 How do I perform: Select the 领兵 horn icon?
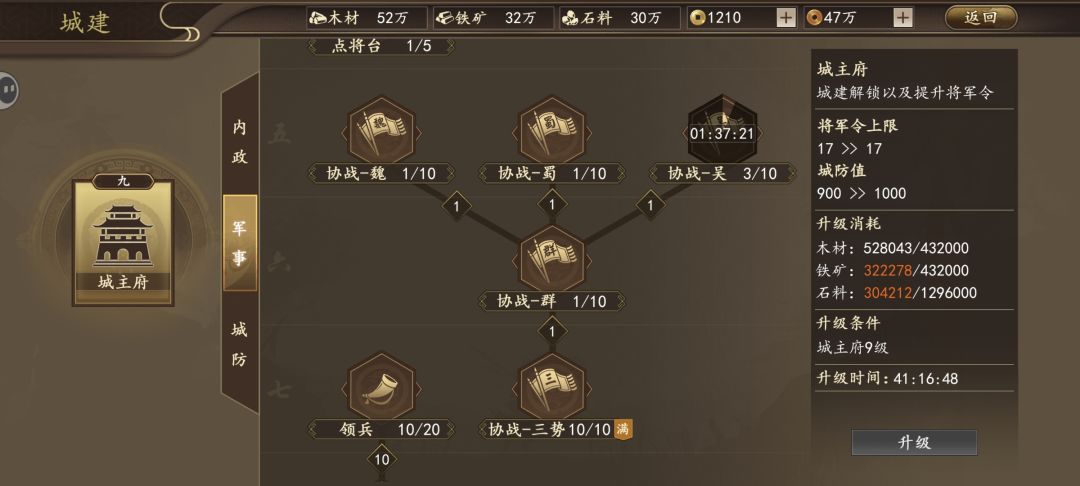tap(381, 387)
